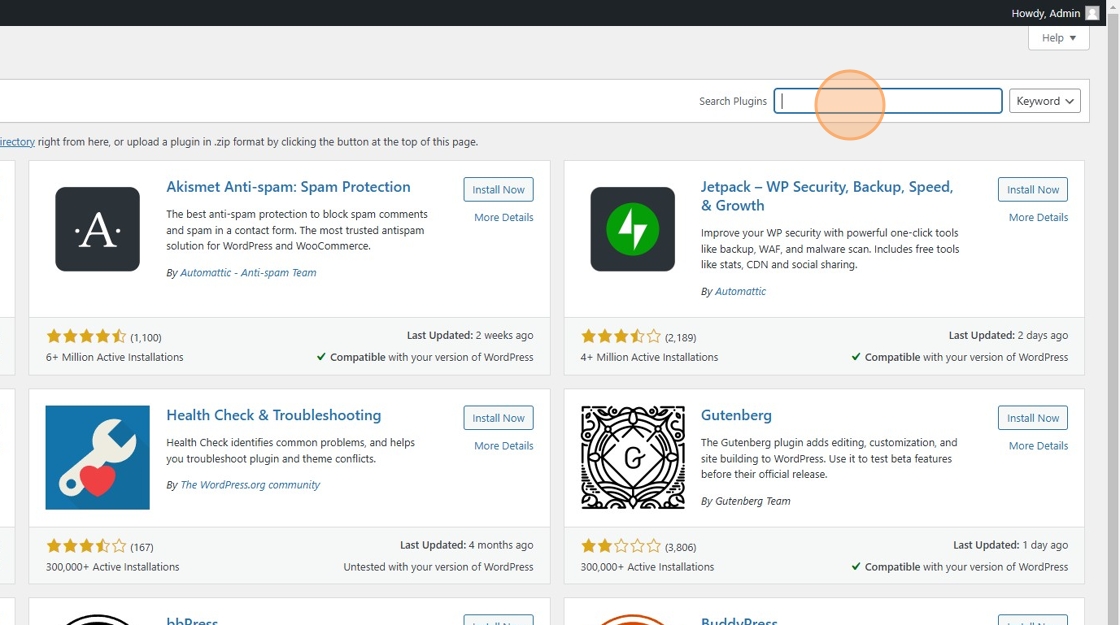Click the Health Check wrench icon

pos(97,457)
